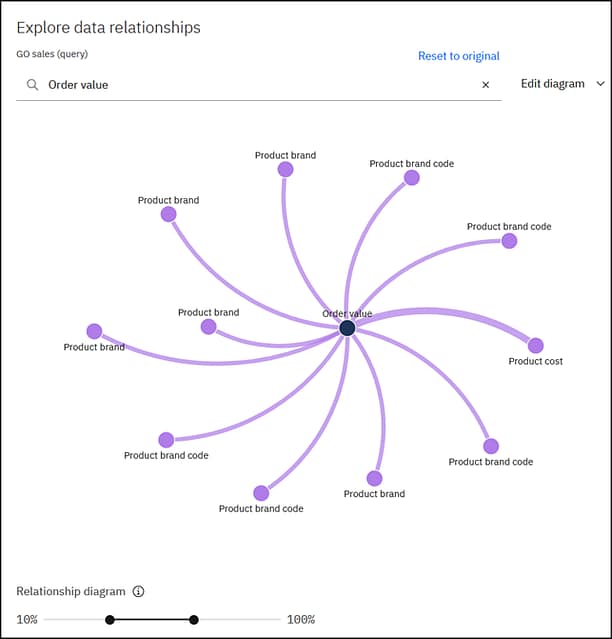
Task: Click the top Product brand code node
Action: (x=411, y=178)
